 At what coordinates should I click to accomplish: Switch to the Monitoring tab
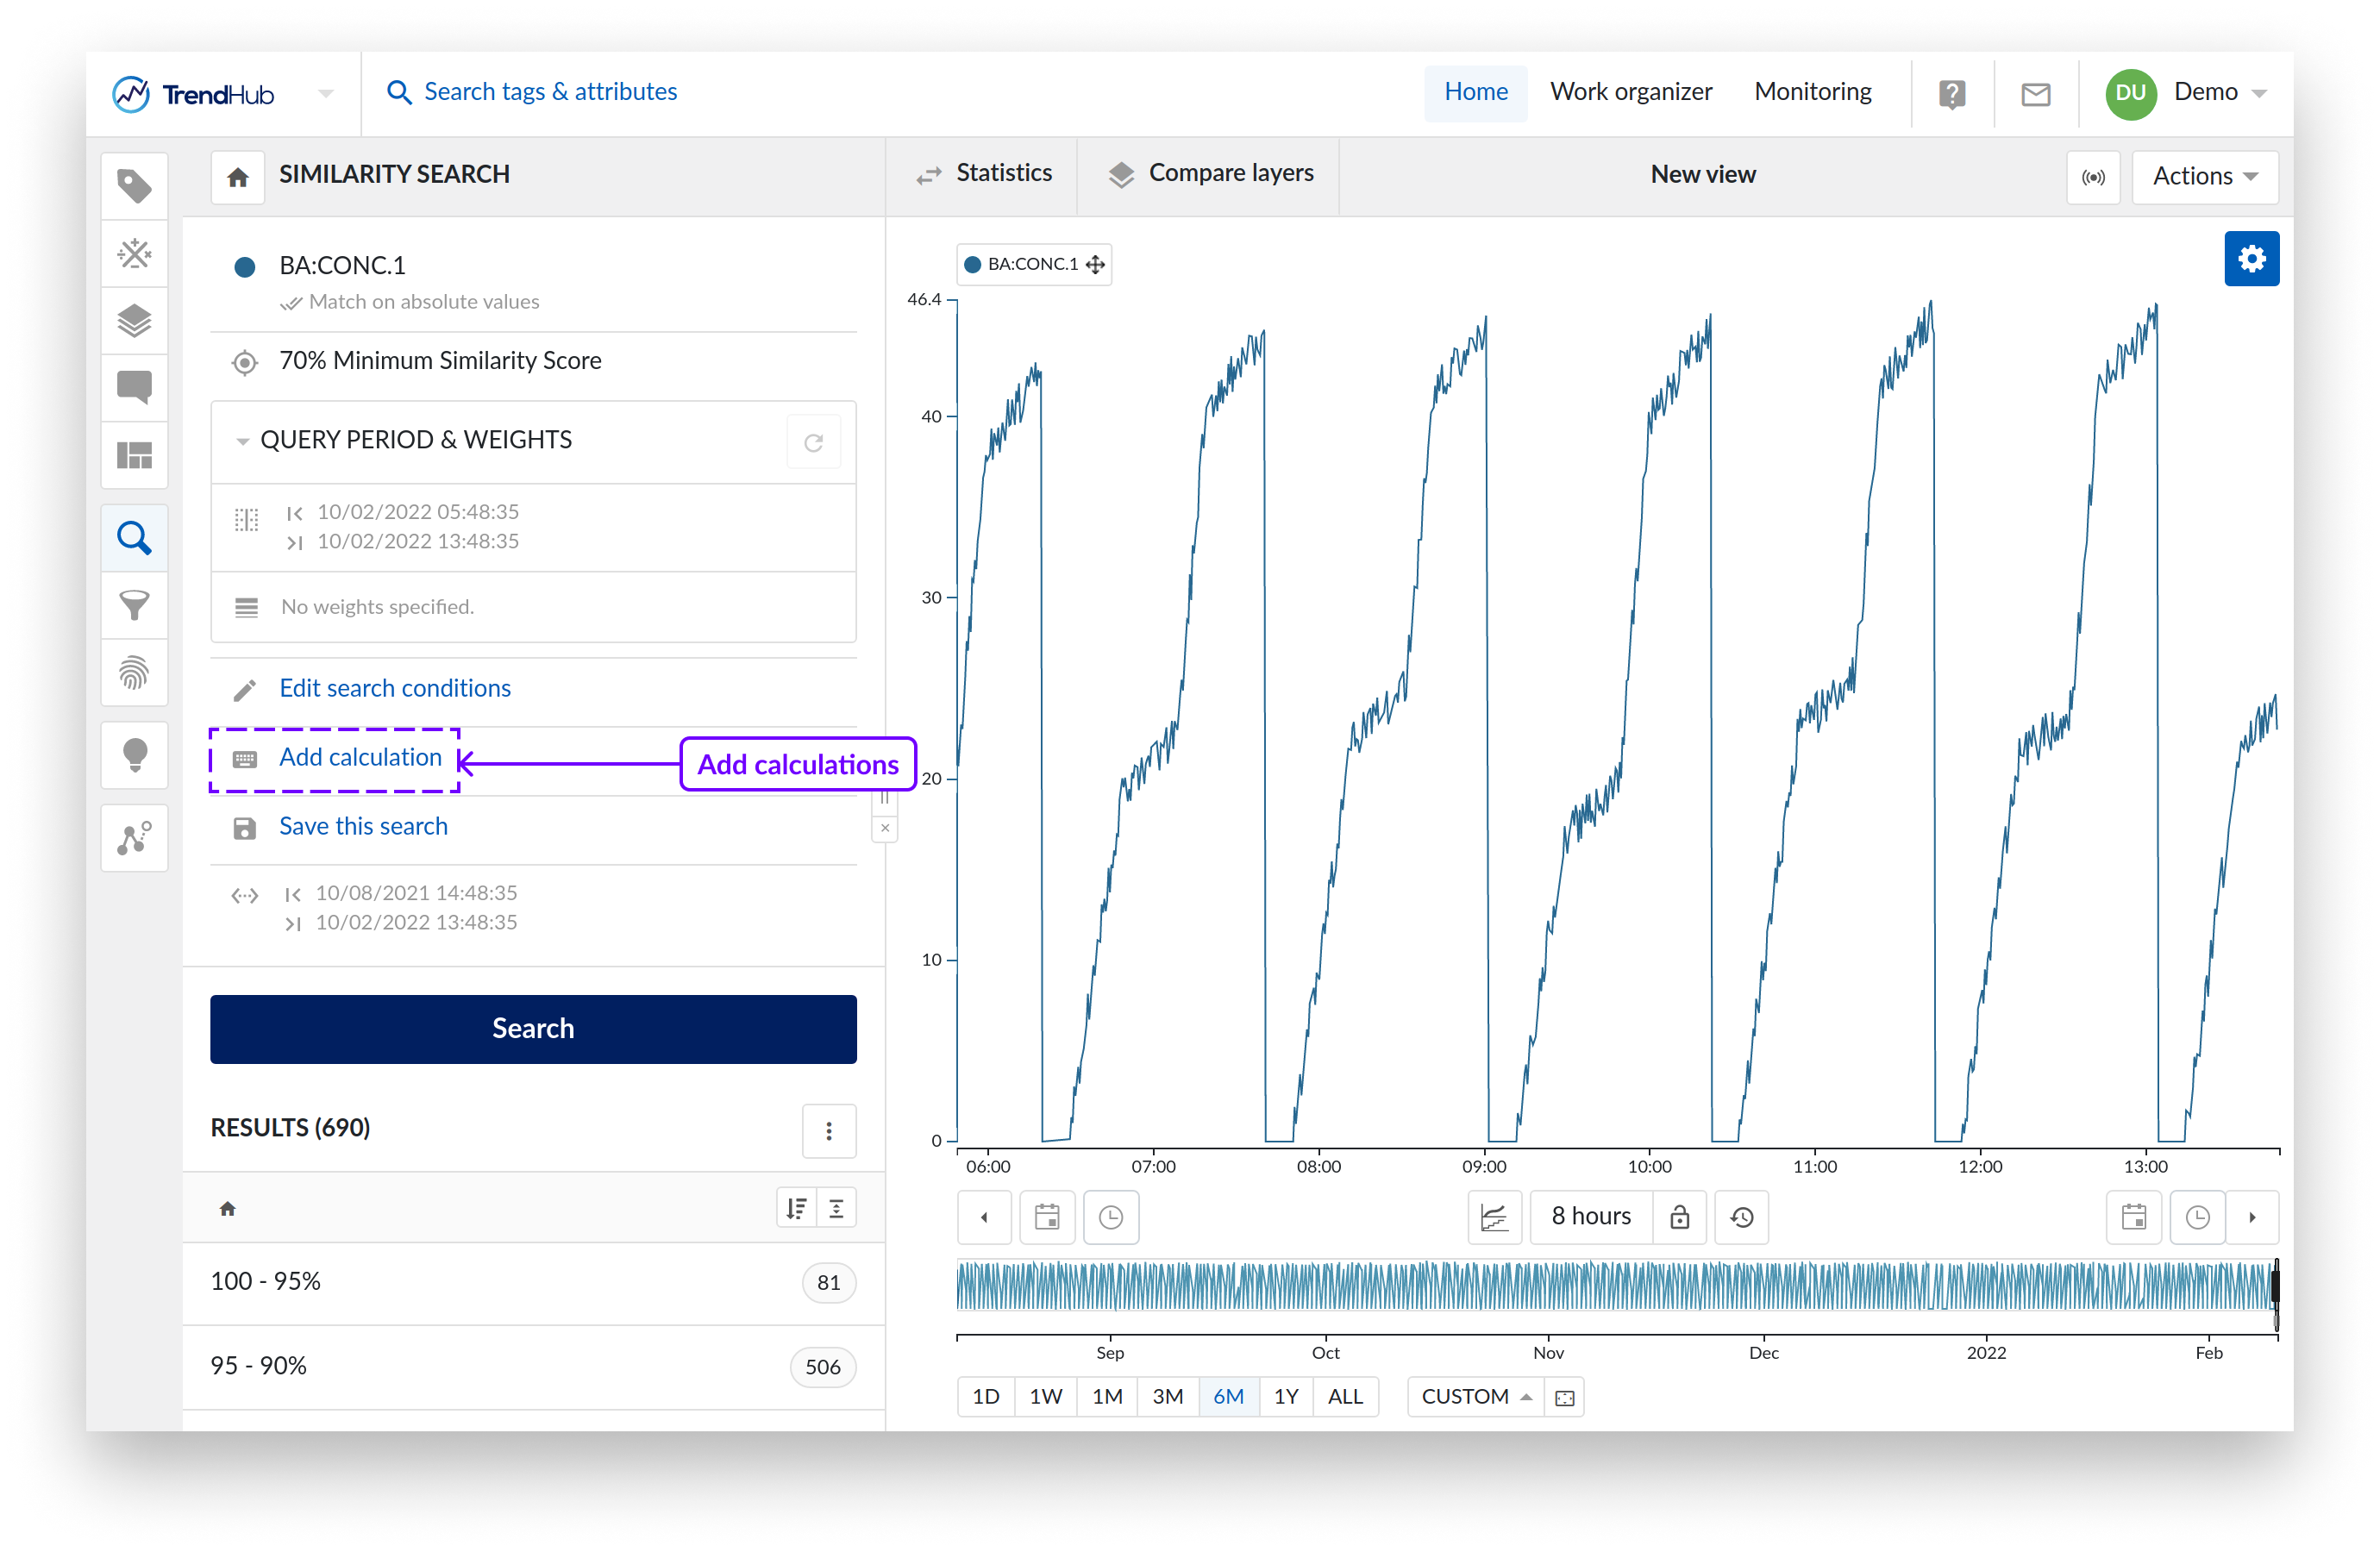pyautogui.click(x=1812, y=93)
